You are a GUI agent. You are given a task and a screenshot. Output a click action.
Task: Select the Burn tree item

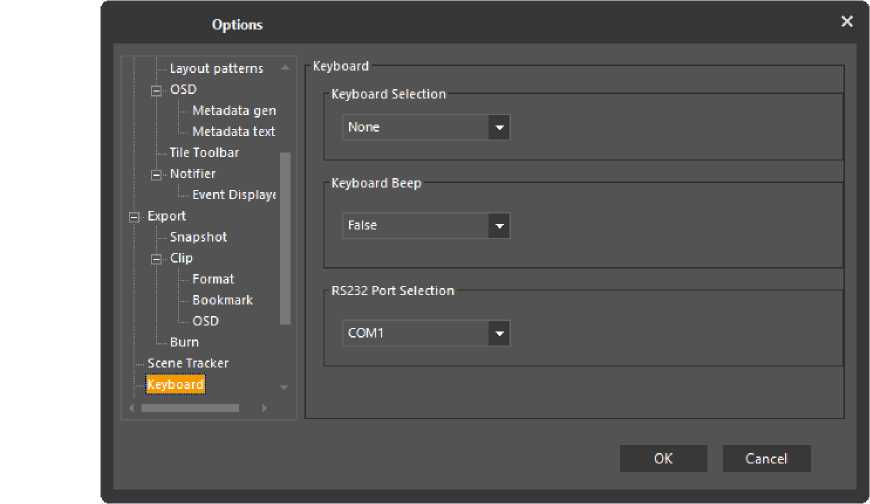click(x=184, y=342)
